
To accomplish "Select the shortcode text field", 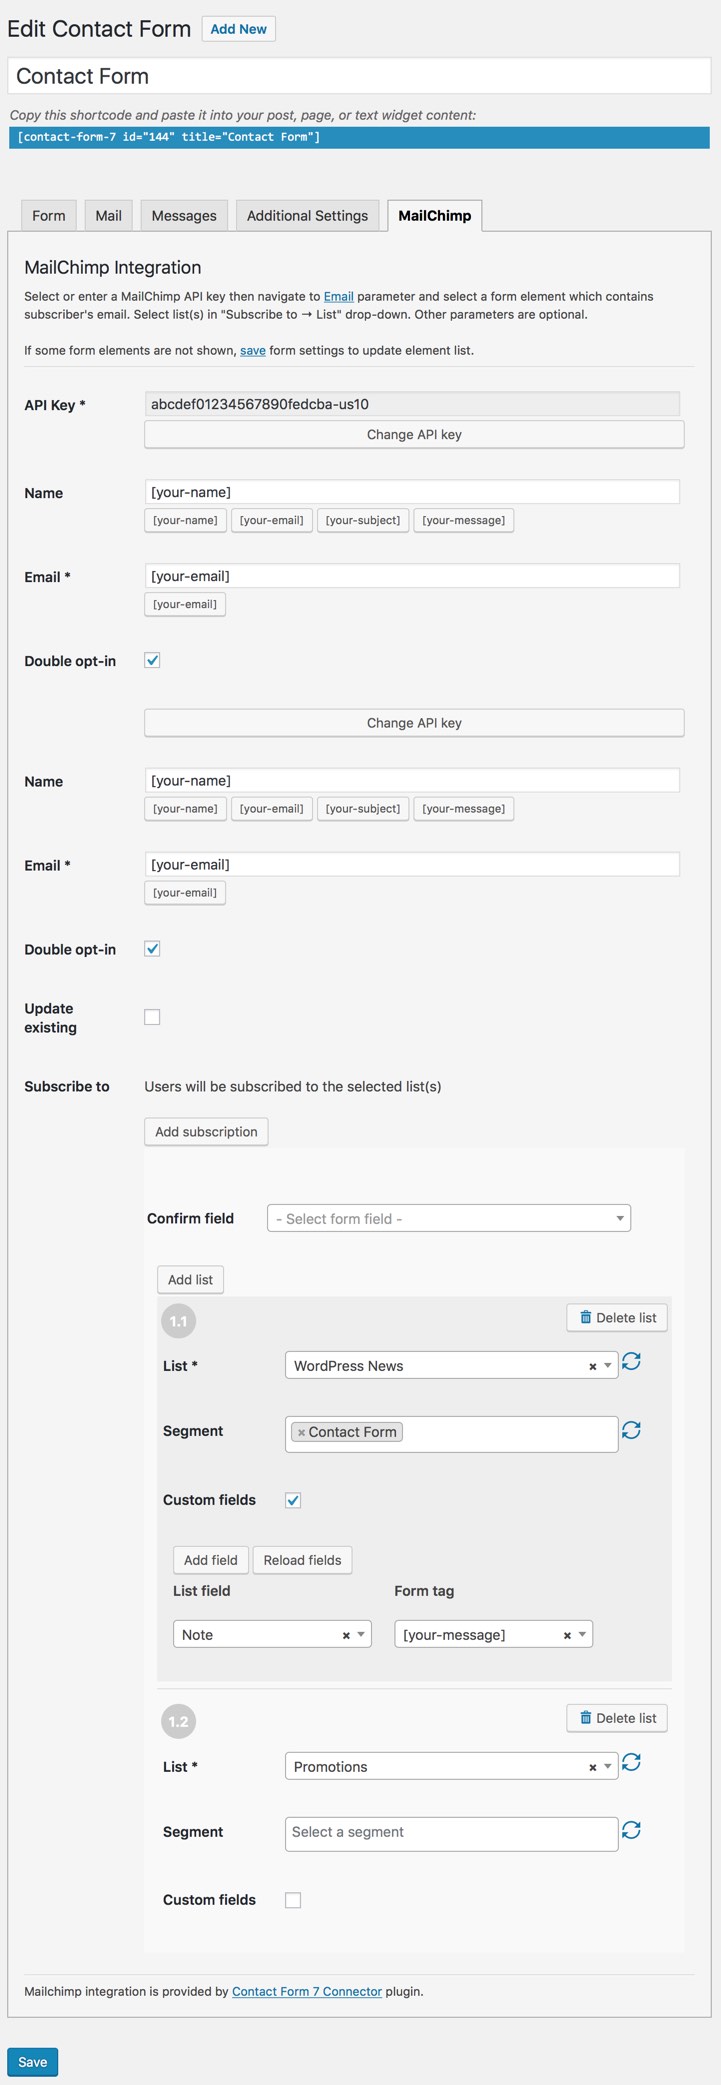I will 359,137.
